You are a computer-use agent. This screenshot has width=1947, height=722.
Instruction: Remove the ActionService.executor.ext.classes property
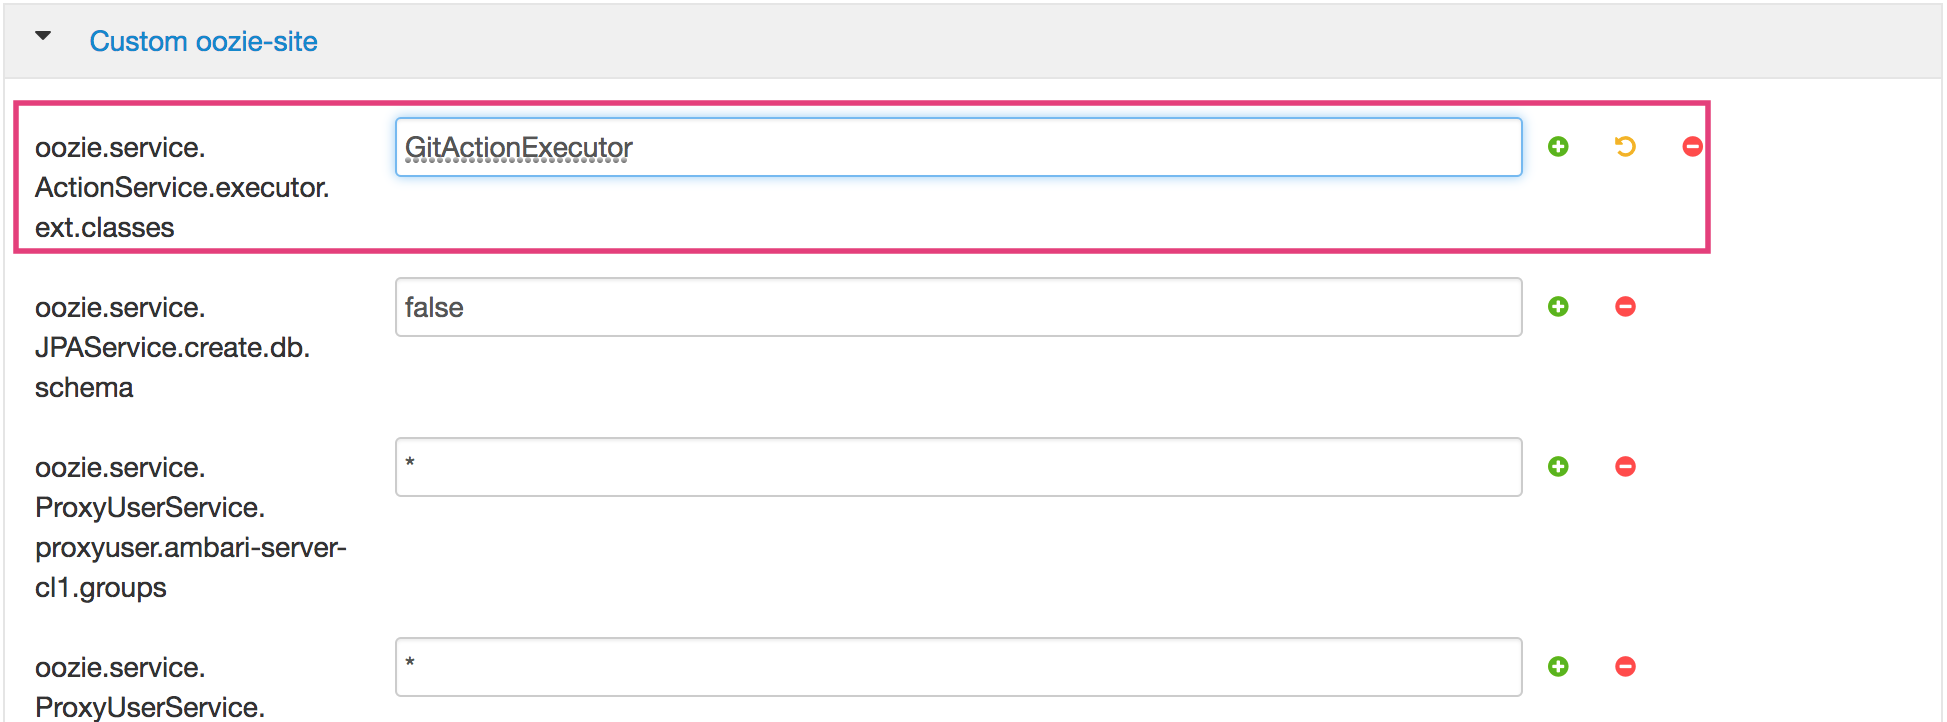[1691, 147]
